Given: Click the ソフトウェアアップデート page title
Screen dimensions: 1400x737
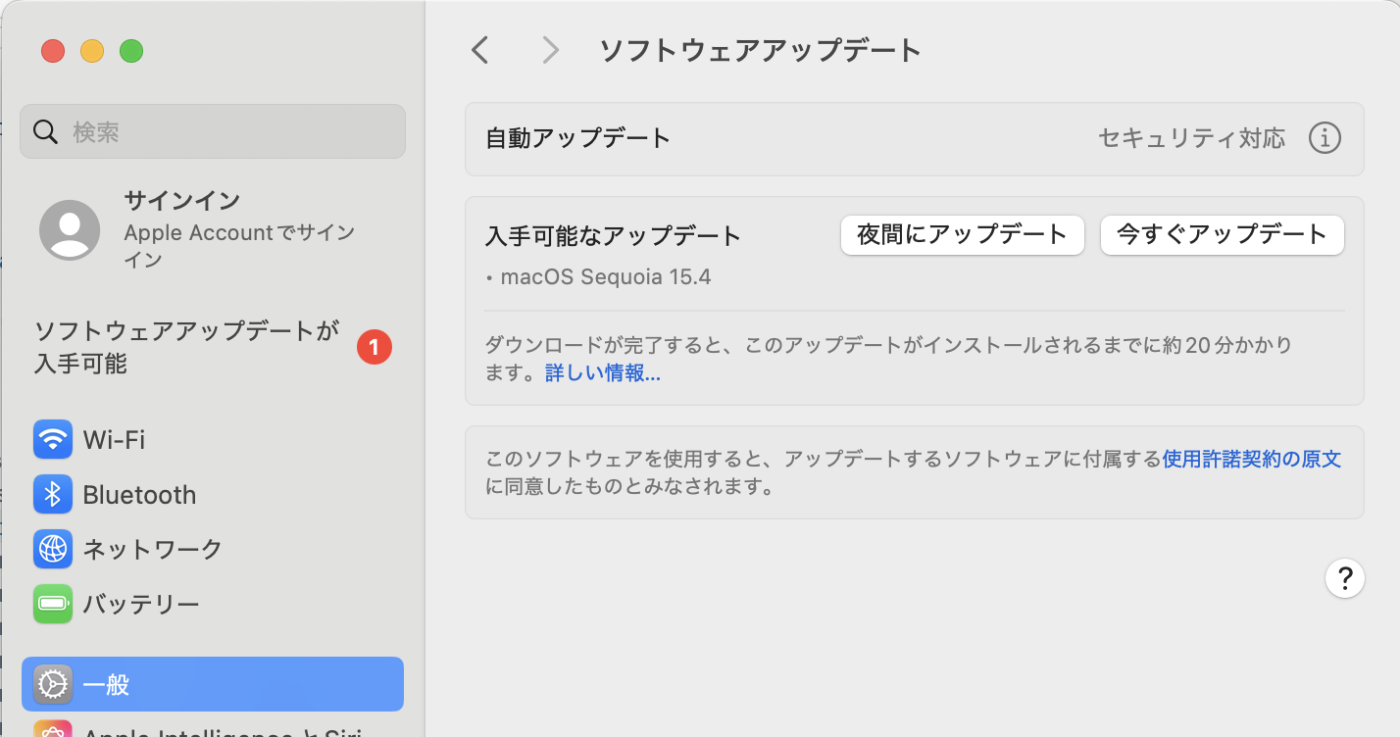Looking at the screenshot, I should [760, 50].
